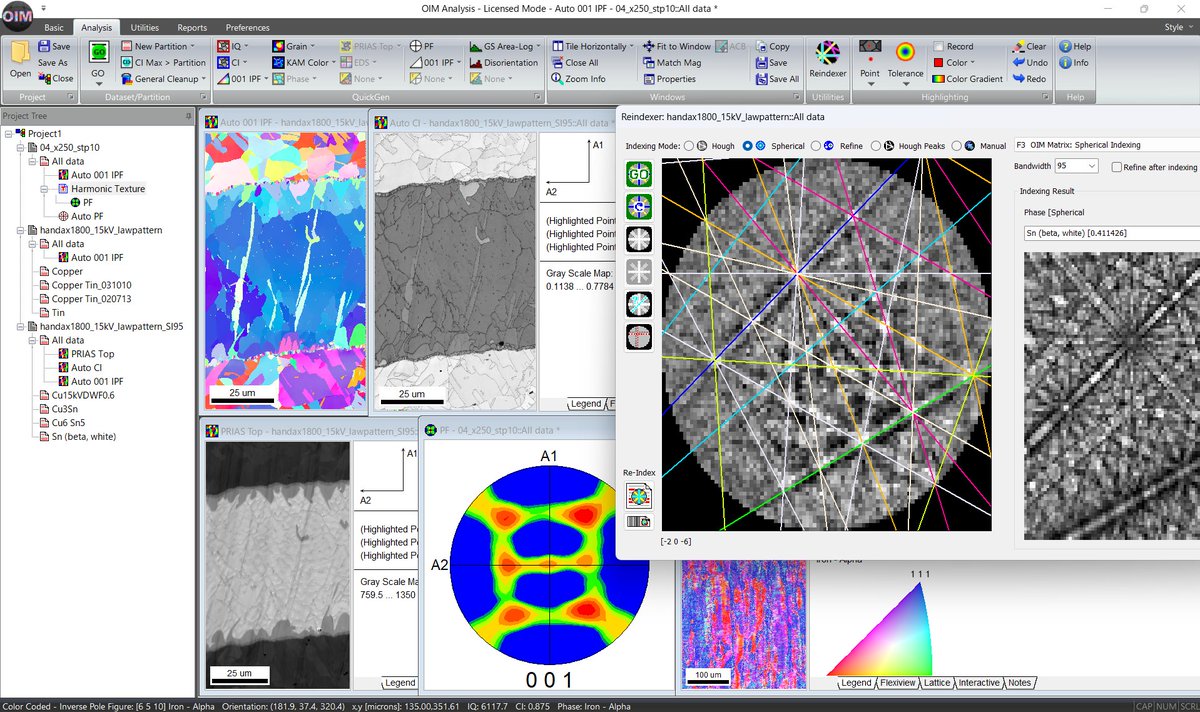Click the Point highlighting icon

[x=869, y=49]
